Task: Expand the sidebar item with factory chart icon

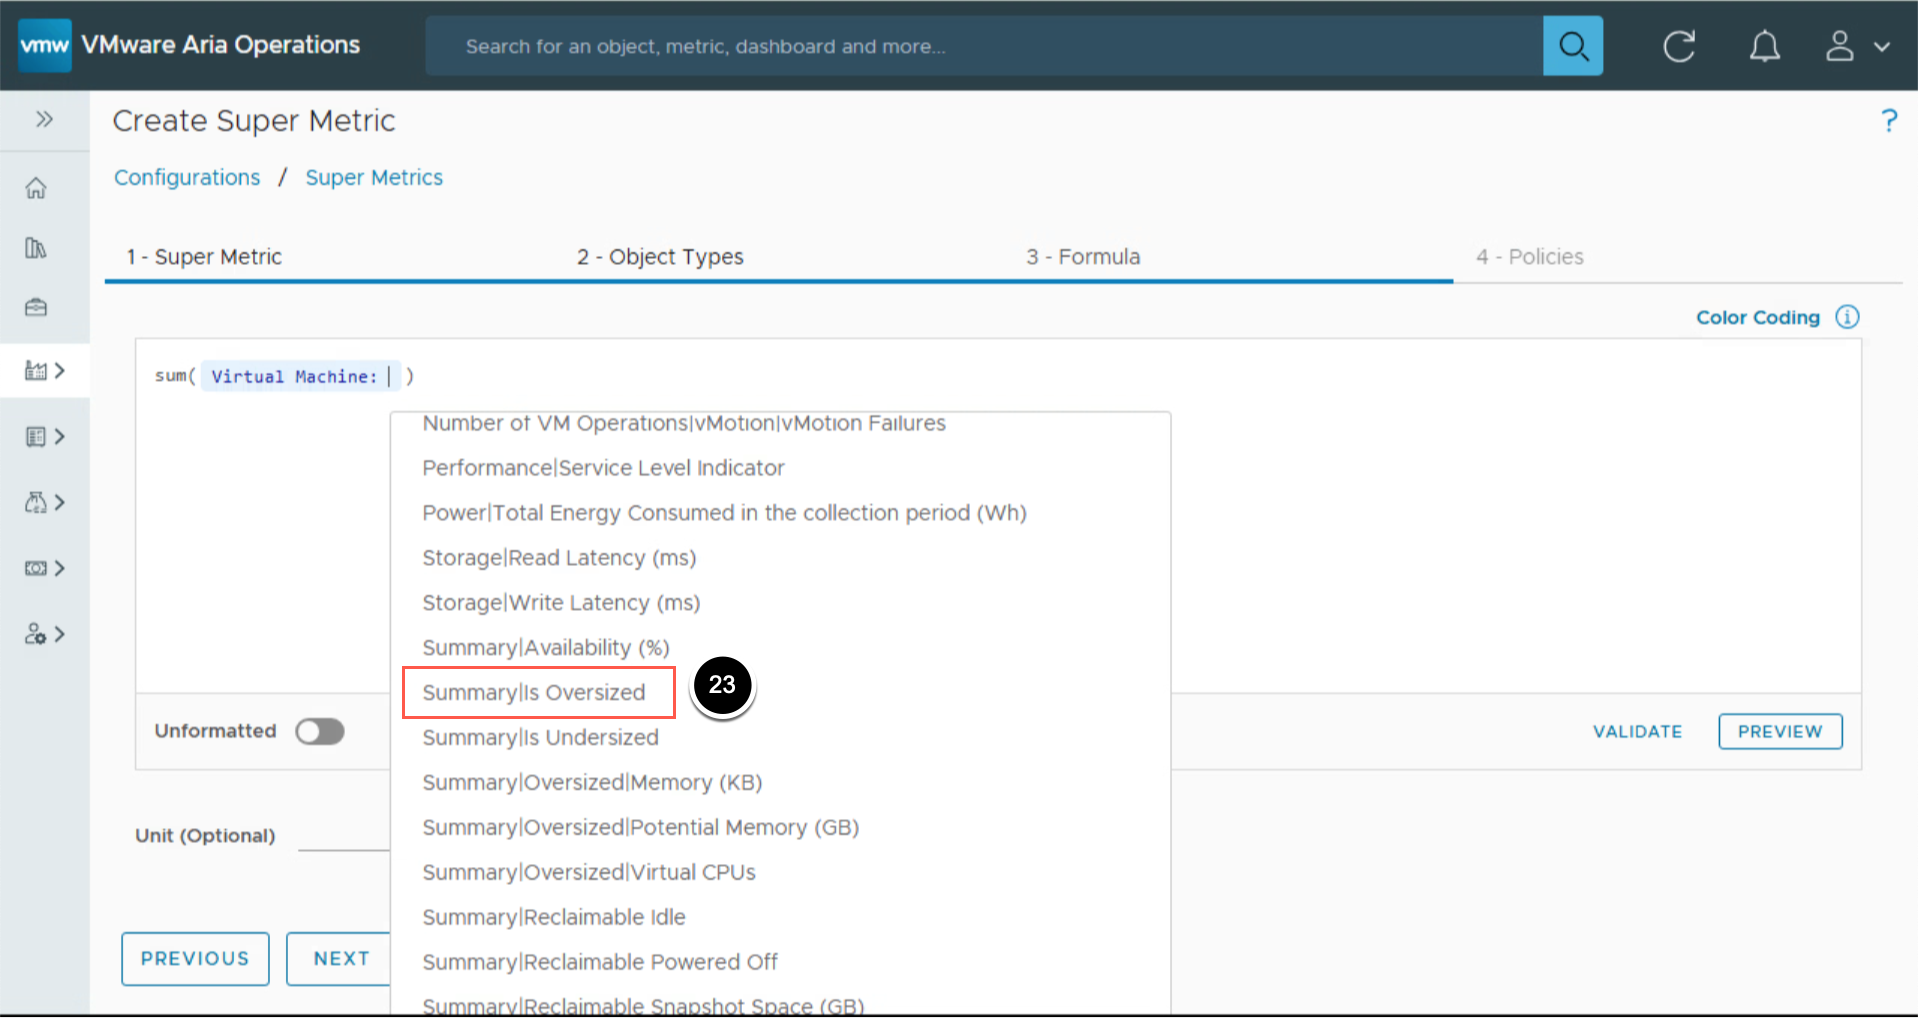Action: pyautogui.click(x=45, y=371)
